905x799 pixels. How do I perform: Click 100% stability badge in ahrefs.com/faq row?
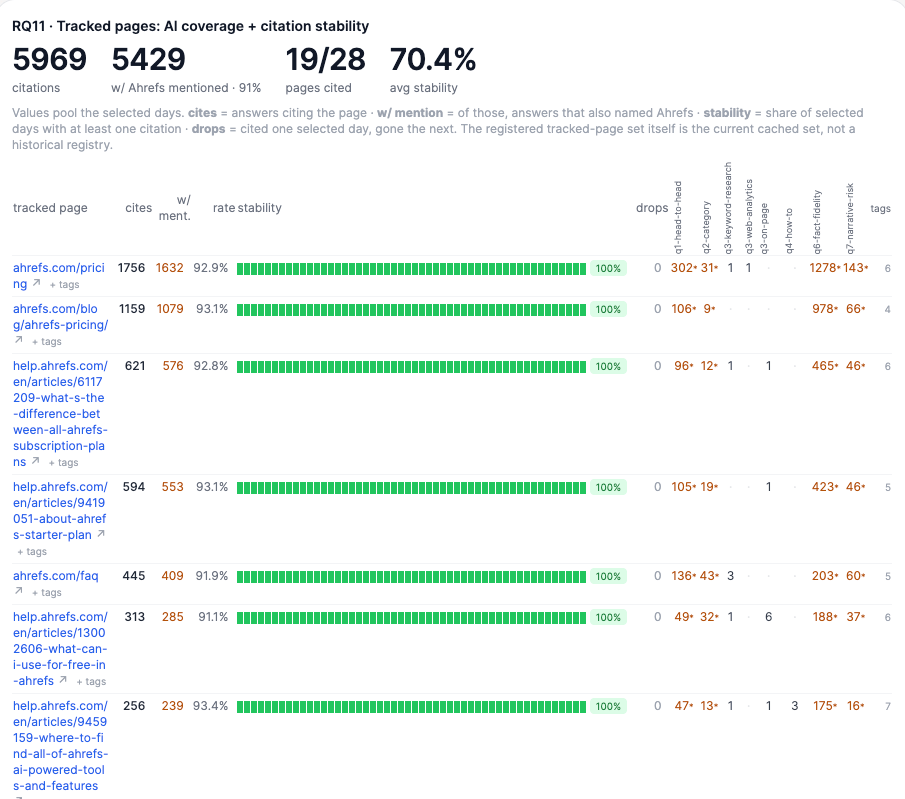608,576
